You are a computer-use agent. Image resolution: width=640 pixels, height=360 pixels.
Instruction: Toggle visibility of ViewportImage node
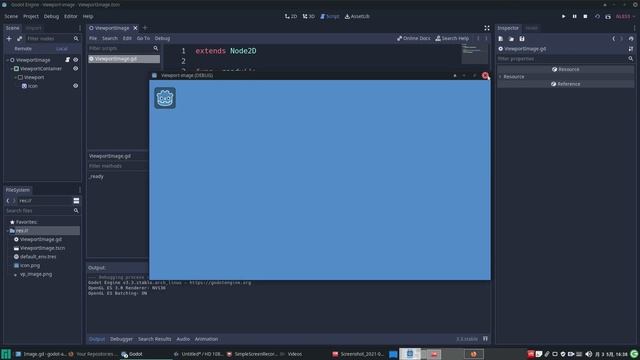point(76,60)
